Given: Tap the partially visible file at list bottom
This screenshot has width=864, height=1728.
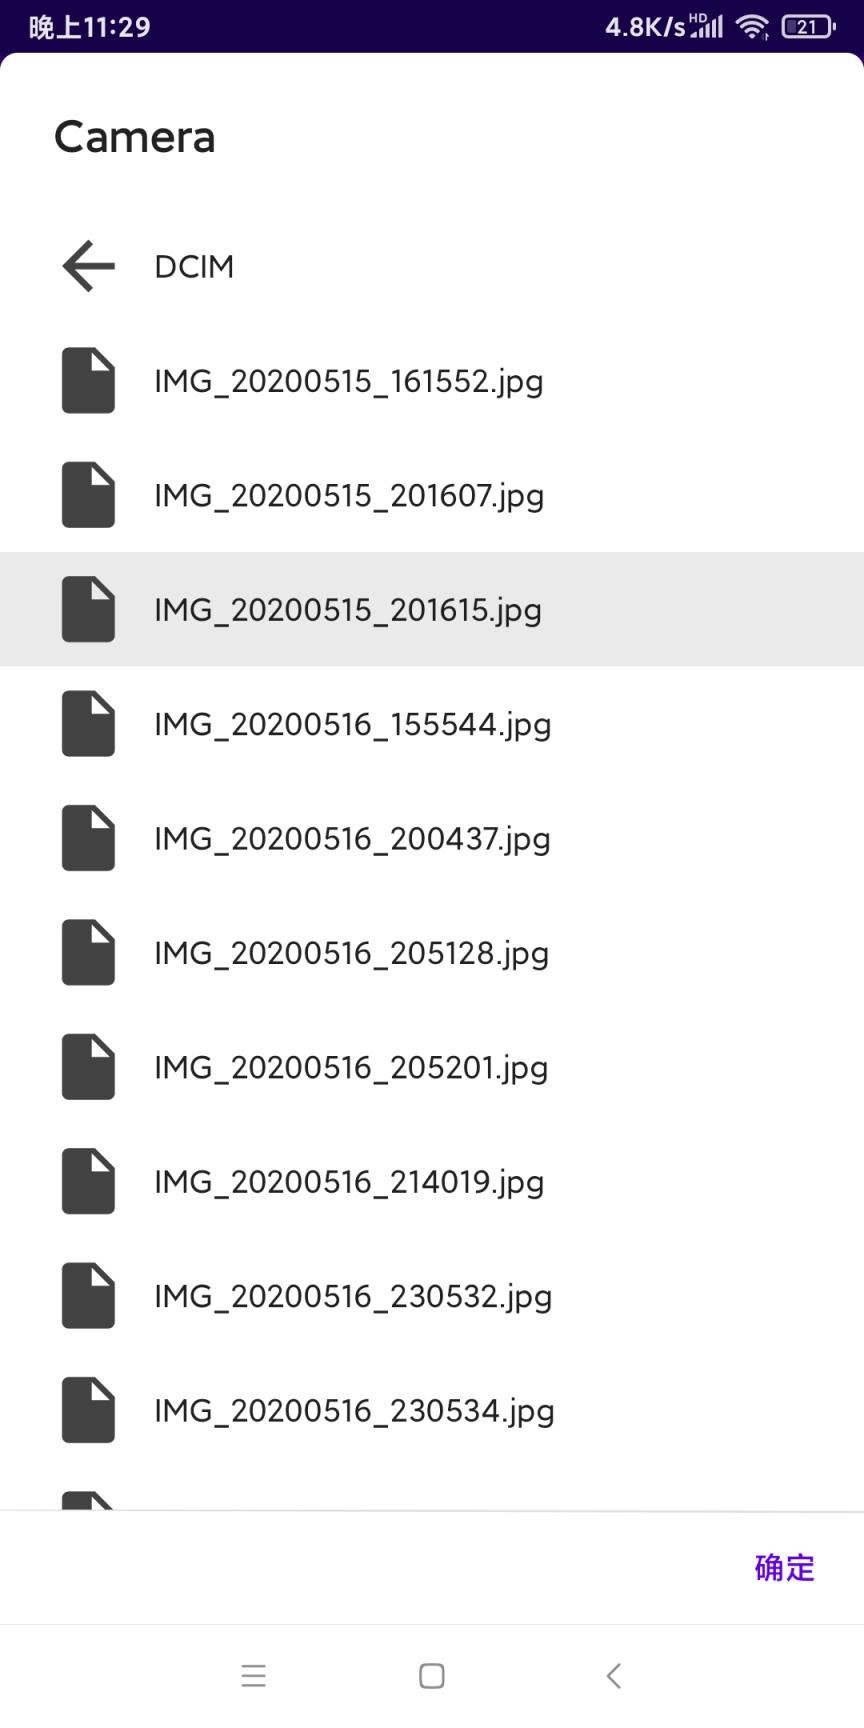Looking at the screenshot, I should (x=432, y=1499).
